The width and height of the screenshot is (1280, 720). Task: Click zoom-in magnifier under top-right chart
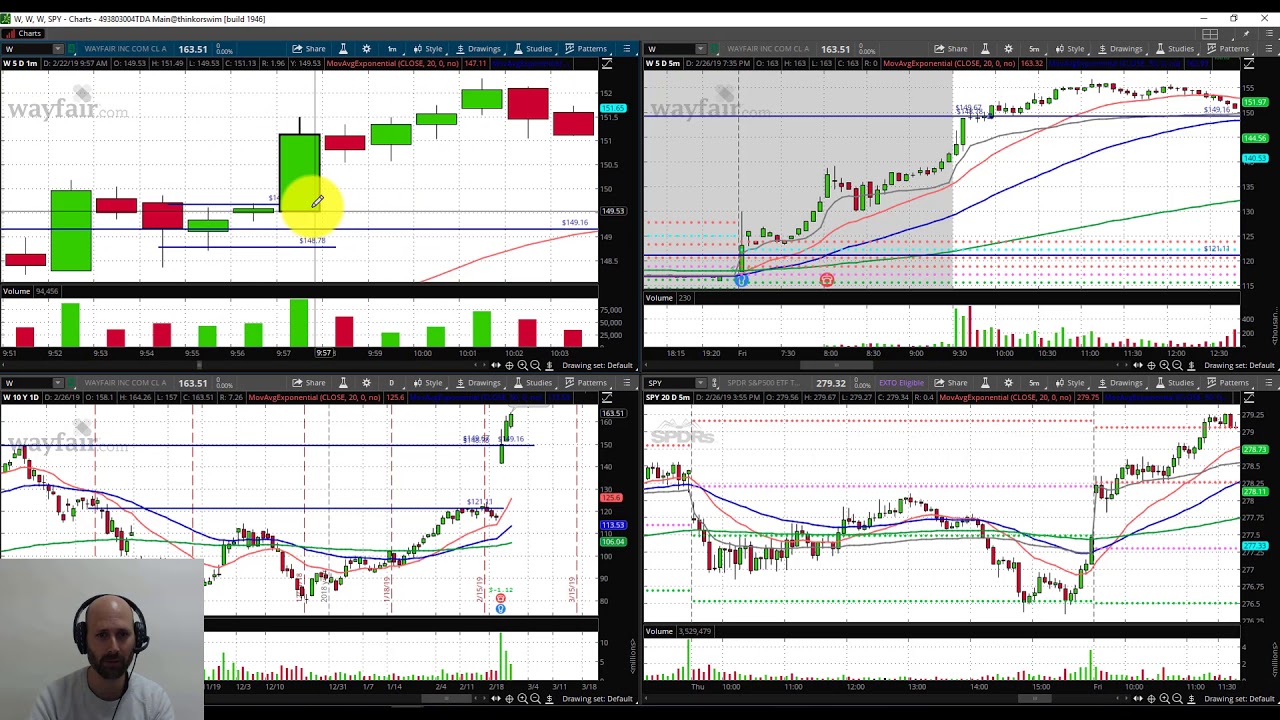pos(1164,365)
